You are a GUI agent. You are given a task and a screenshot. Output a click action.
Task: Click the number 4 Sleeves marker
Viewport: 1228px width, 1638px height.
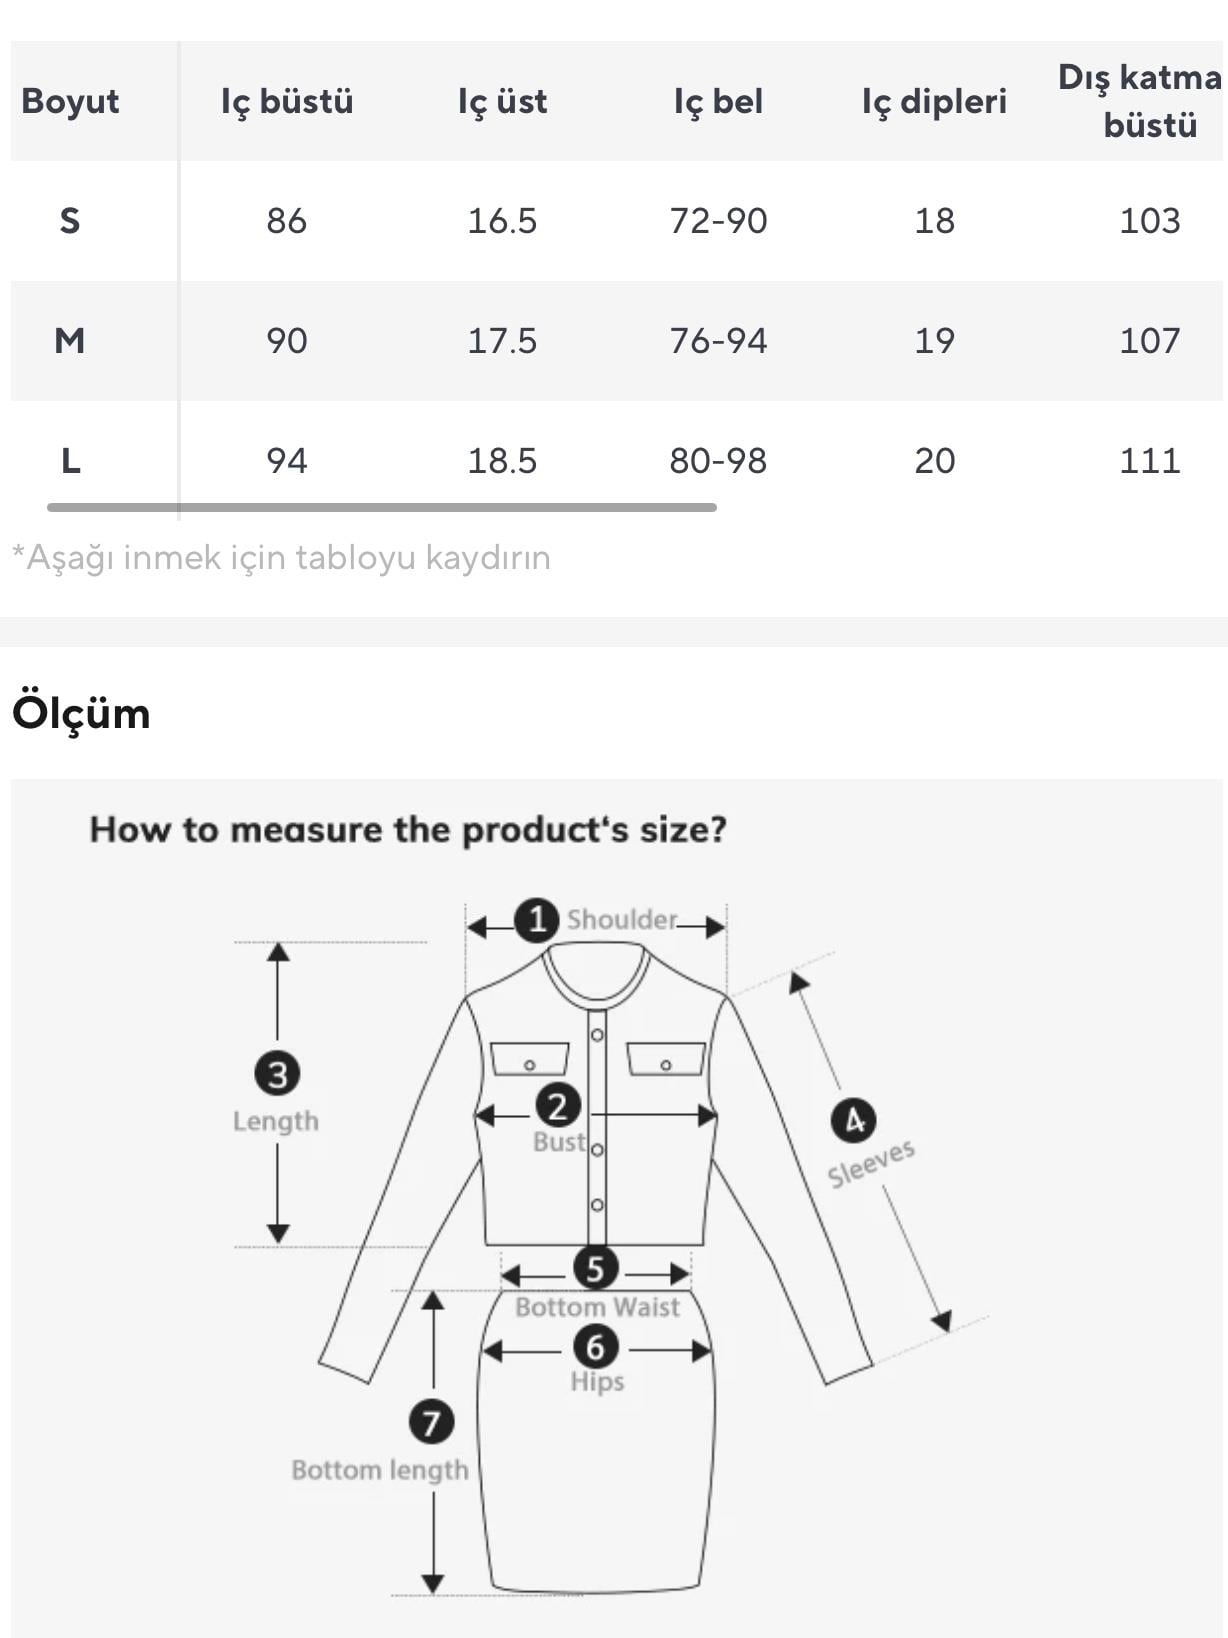(x=853, y=1120)
